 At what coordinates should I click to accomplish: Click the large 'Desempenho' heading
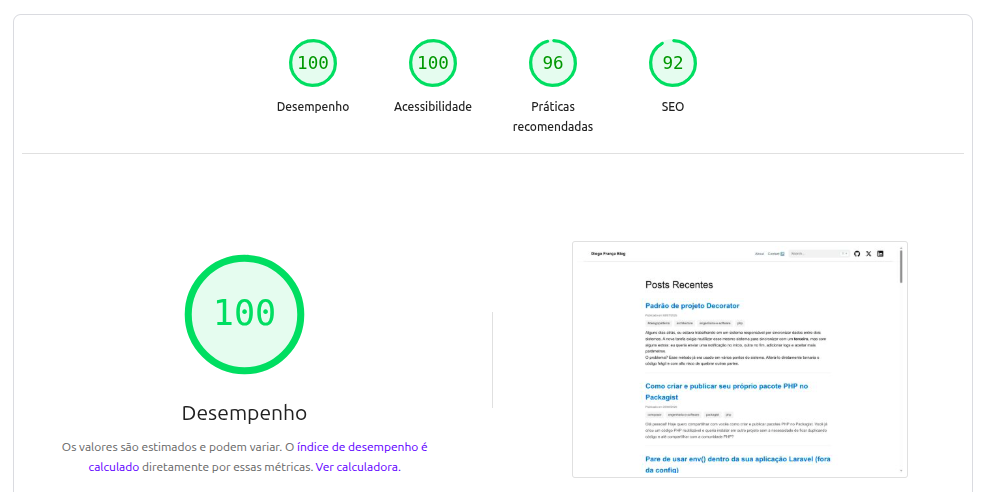244,413
